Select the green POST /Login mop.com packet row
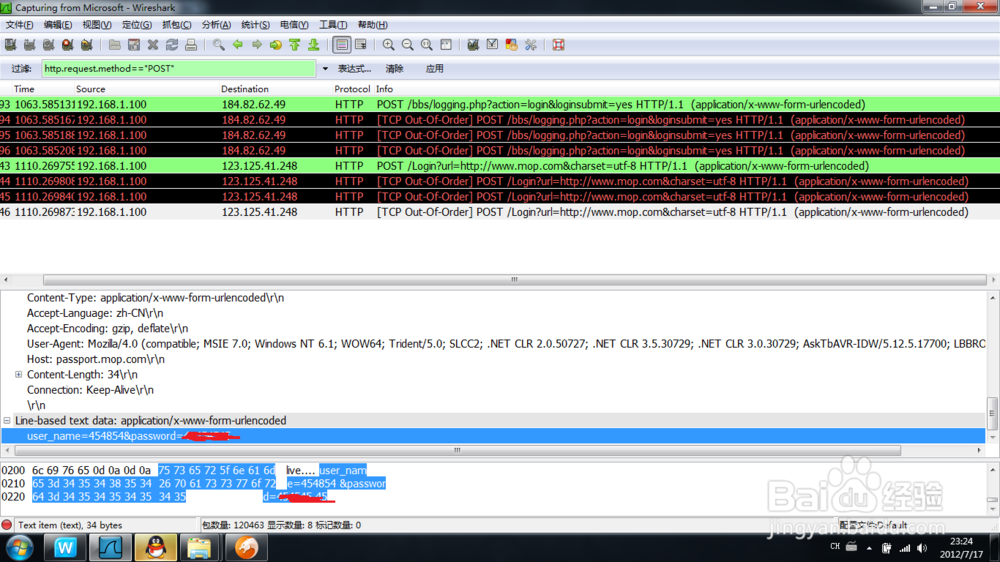 point(500,166)
